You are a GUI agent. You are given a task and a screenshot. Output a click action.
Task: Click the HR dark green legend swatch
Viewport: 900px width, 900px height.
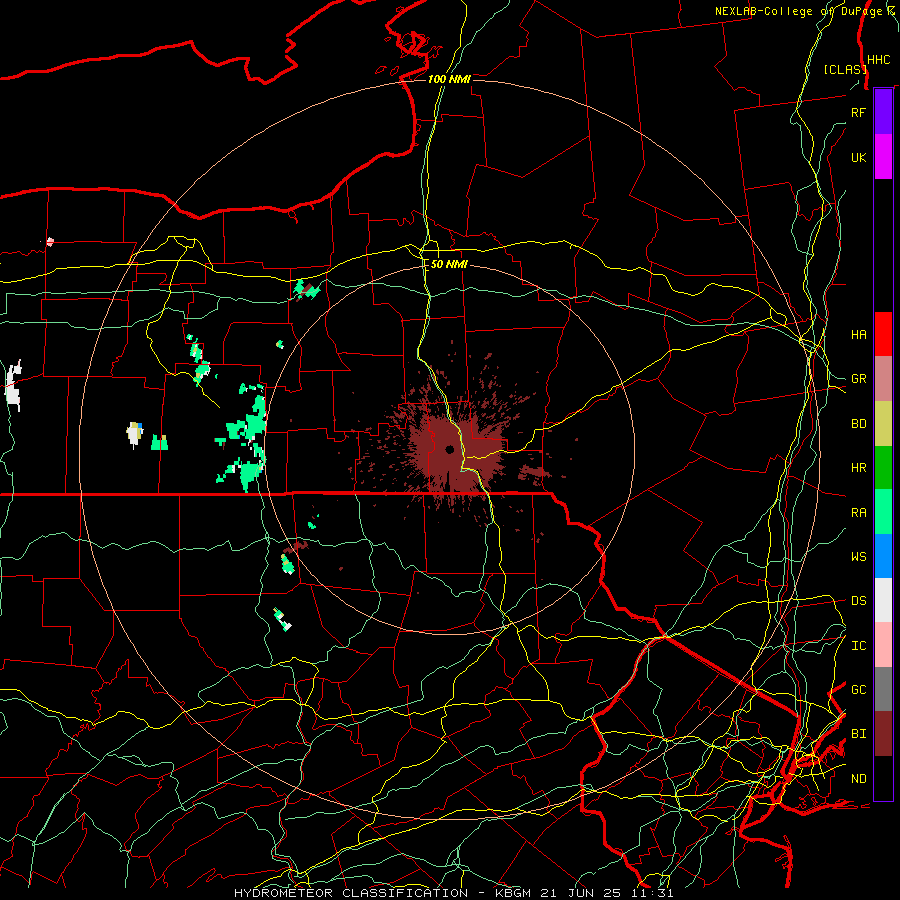click(883, 467)
